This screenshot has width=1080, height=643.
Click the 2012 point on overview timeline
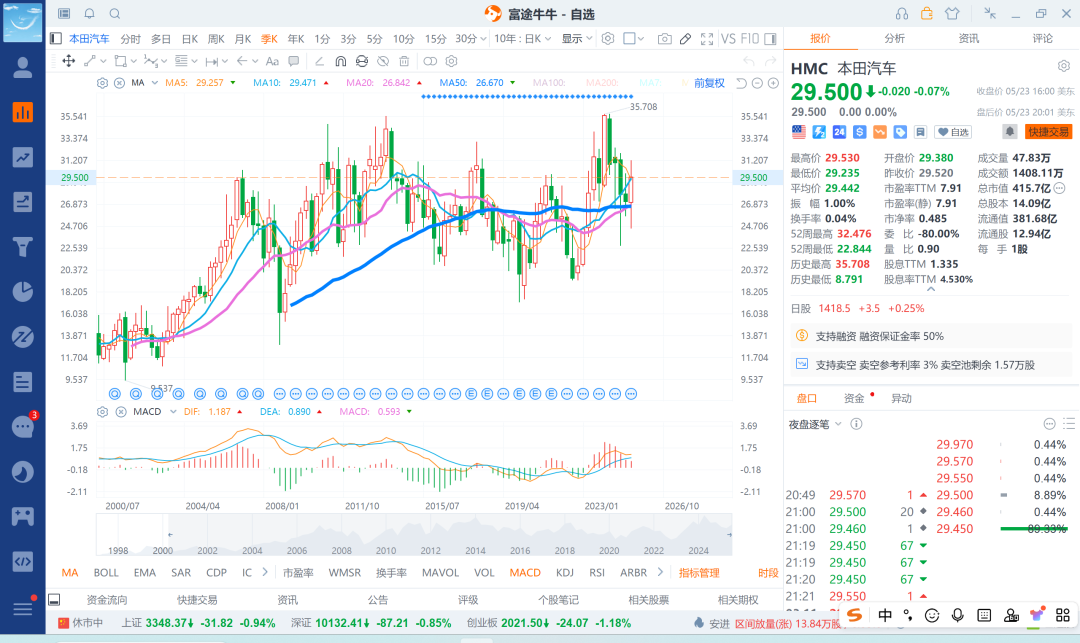430,550
